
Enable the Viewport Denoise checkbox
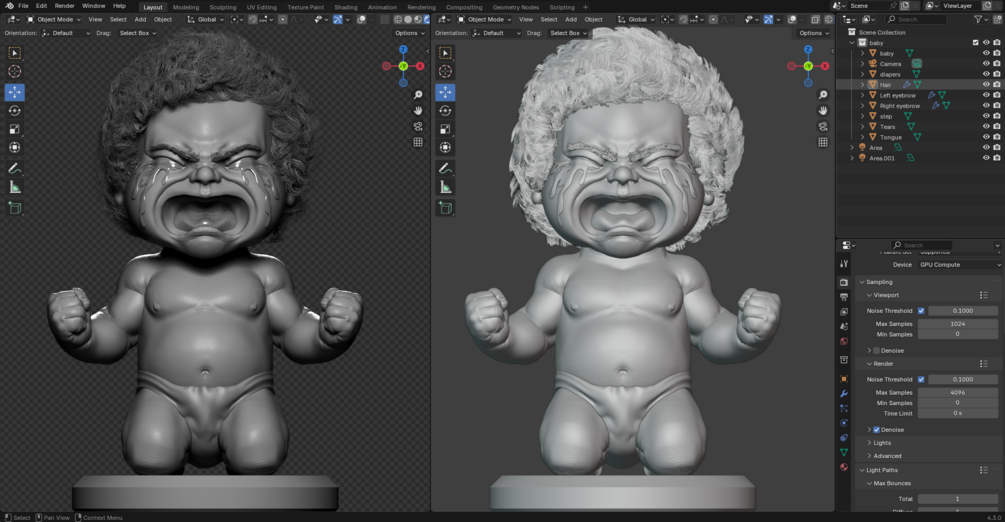coord(876,350)
